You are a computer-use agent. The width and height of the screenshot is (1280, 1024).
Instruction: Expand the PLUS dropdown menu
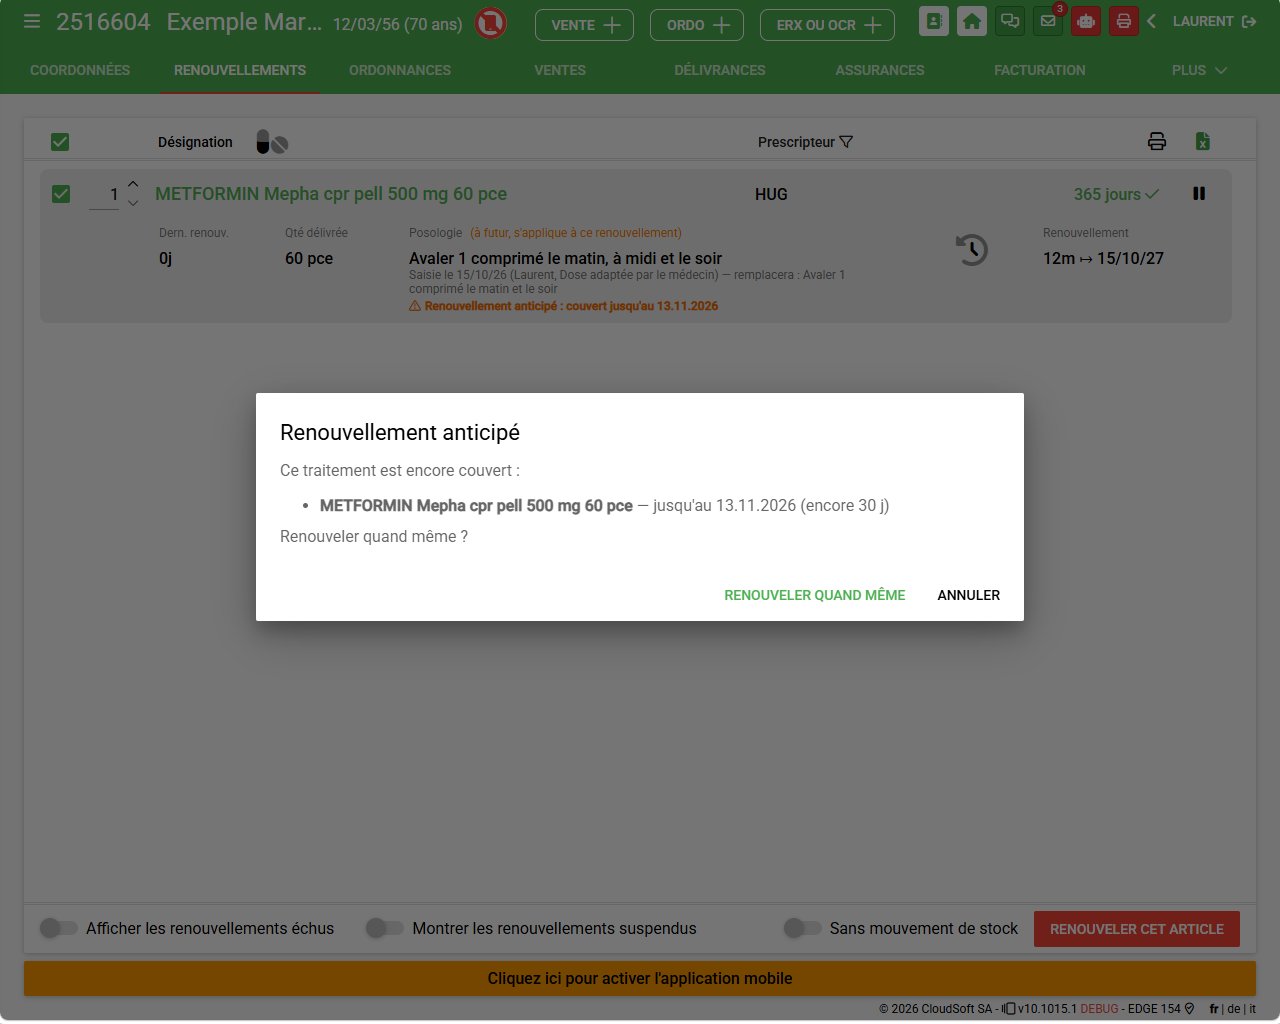[x=1199, y=70]
